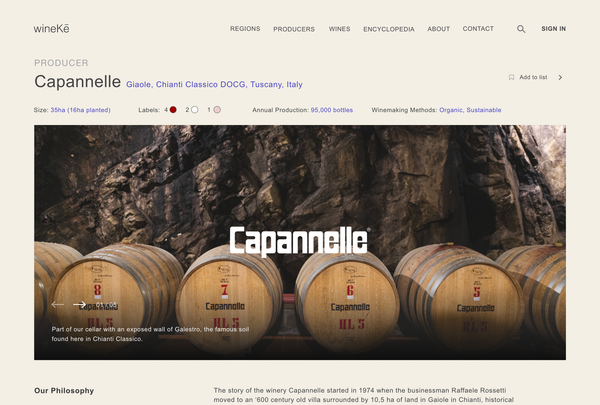600x405 pixels.
Task: Click the Our Philosophy heading
Action: (64, 390)
